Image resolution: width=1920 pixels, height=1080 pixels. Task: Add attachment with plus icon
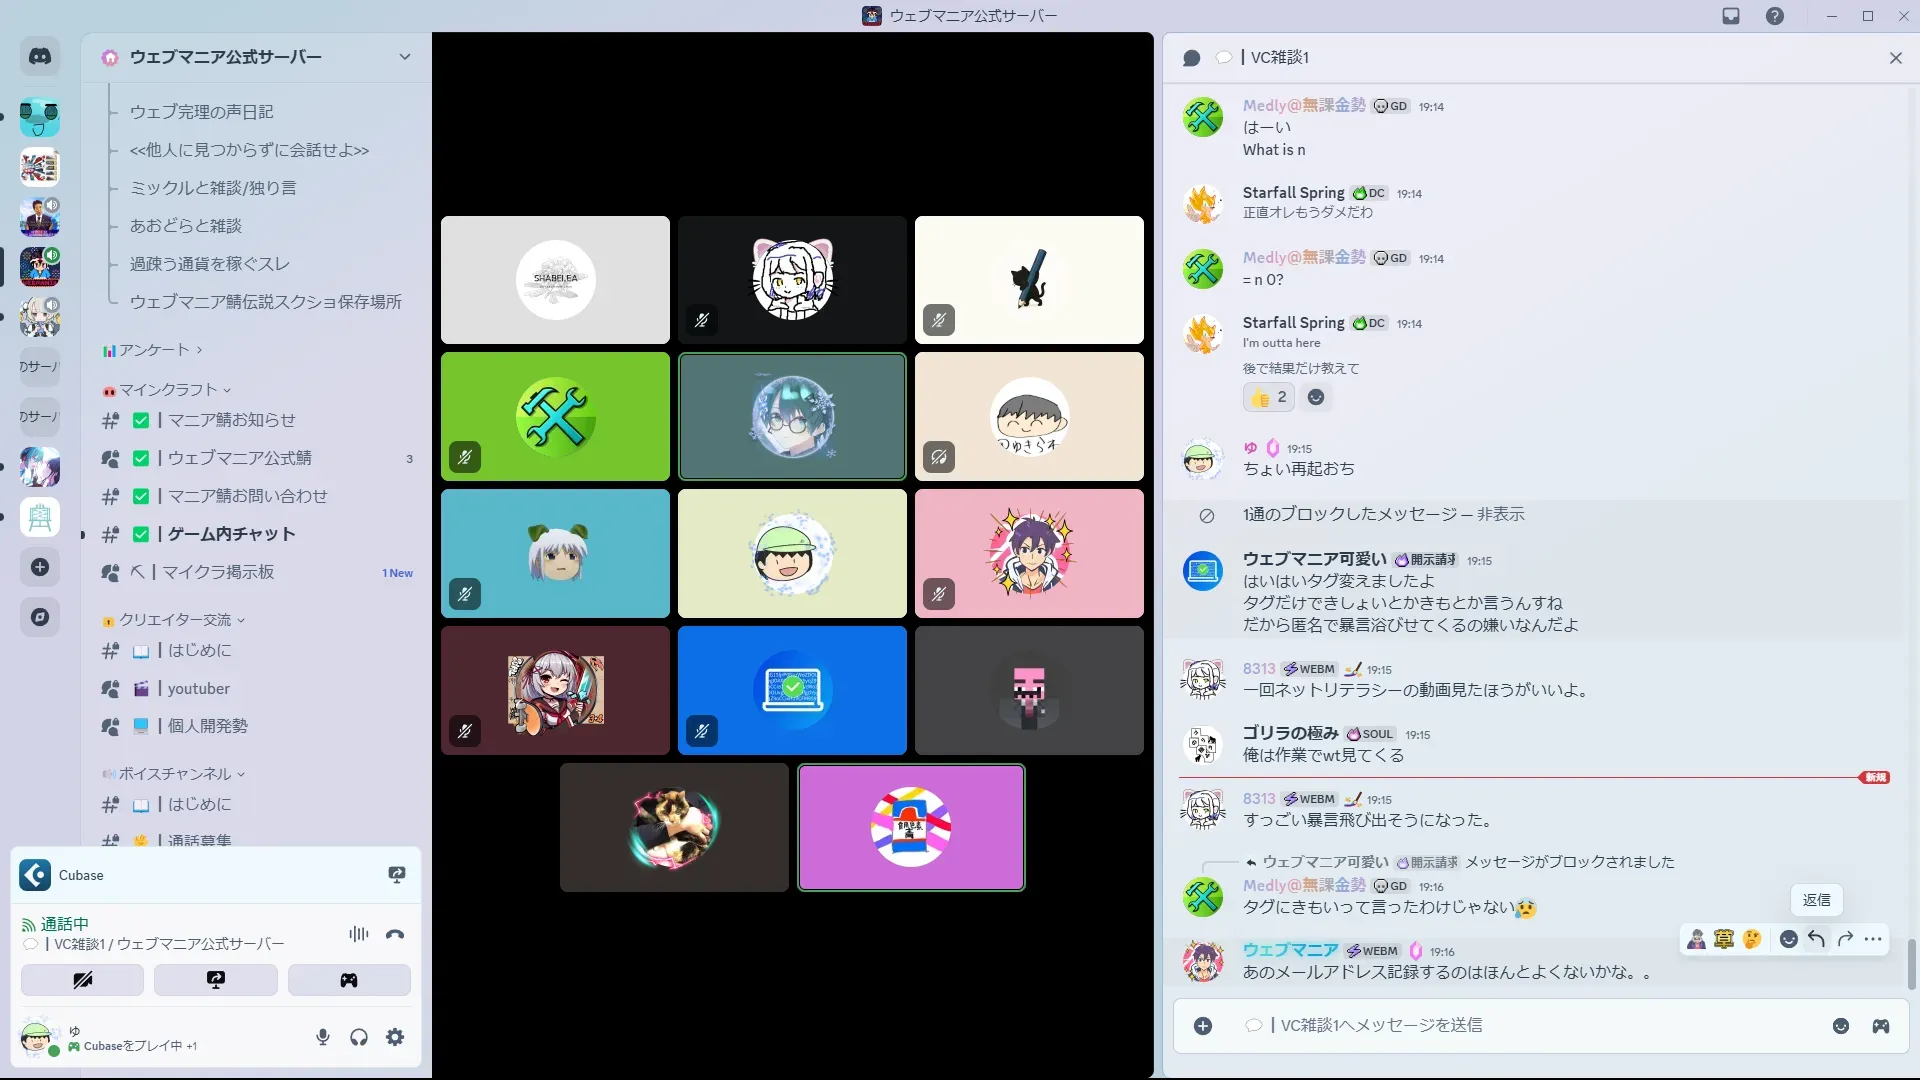(x=1203, y=1026)
